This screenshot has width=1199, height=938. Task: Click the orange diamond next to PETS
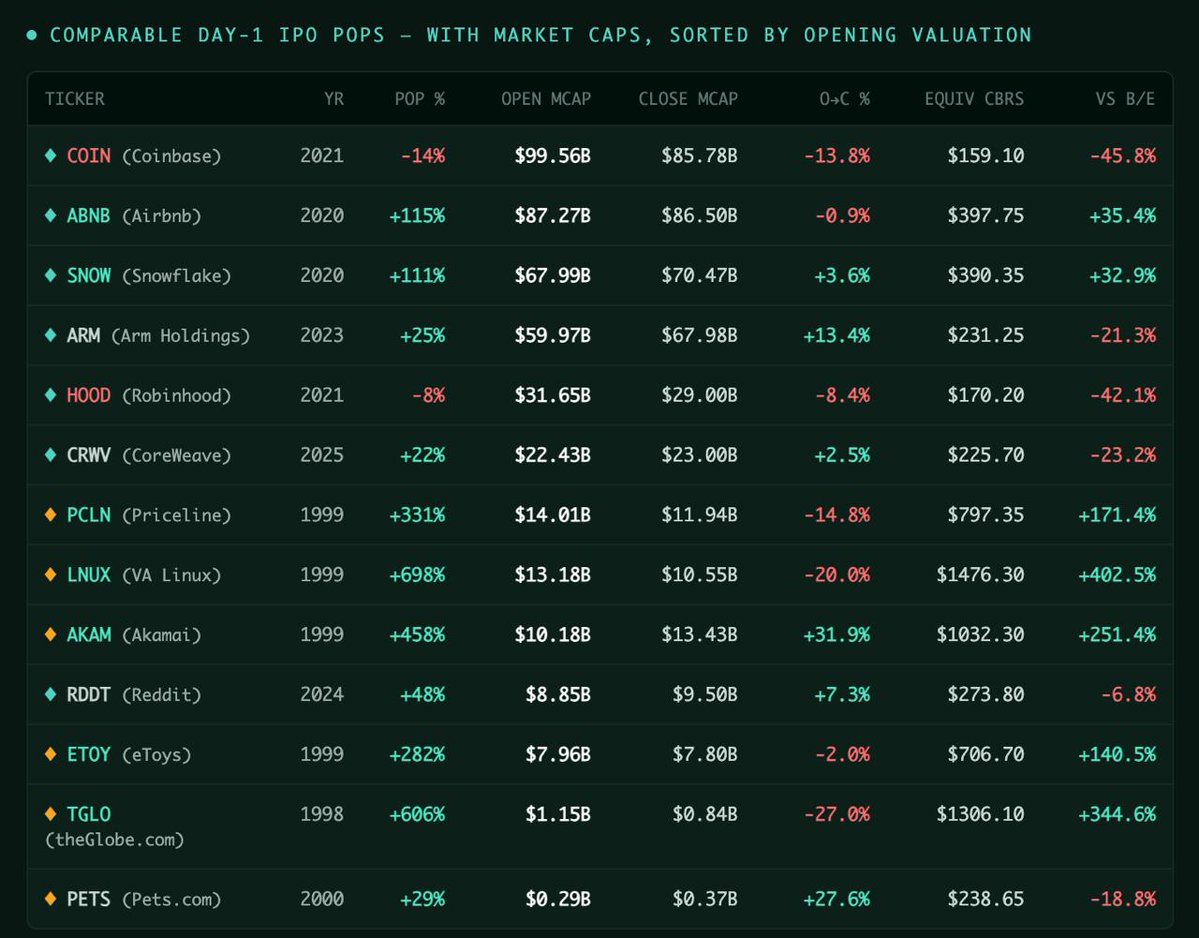(50, 898)
